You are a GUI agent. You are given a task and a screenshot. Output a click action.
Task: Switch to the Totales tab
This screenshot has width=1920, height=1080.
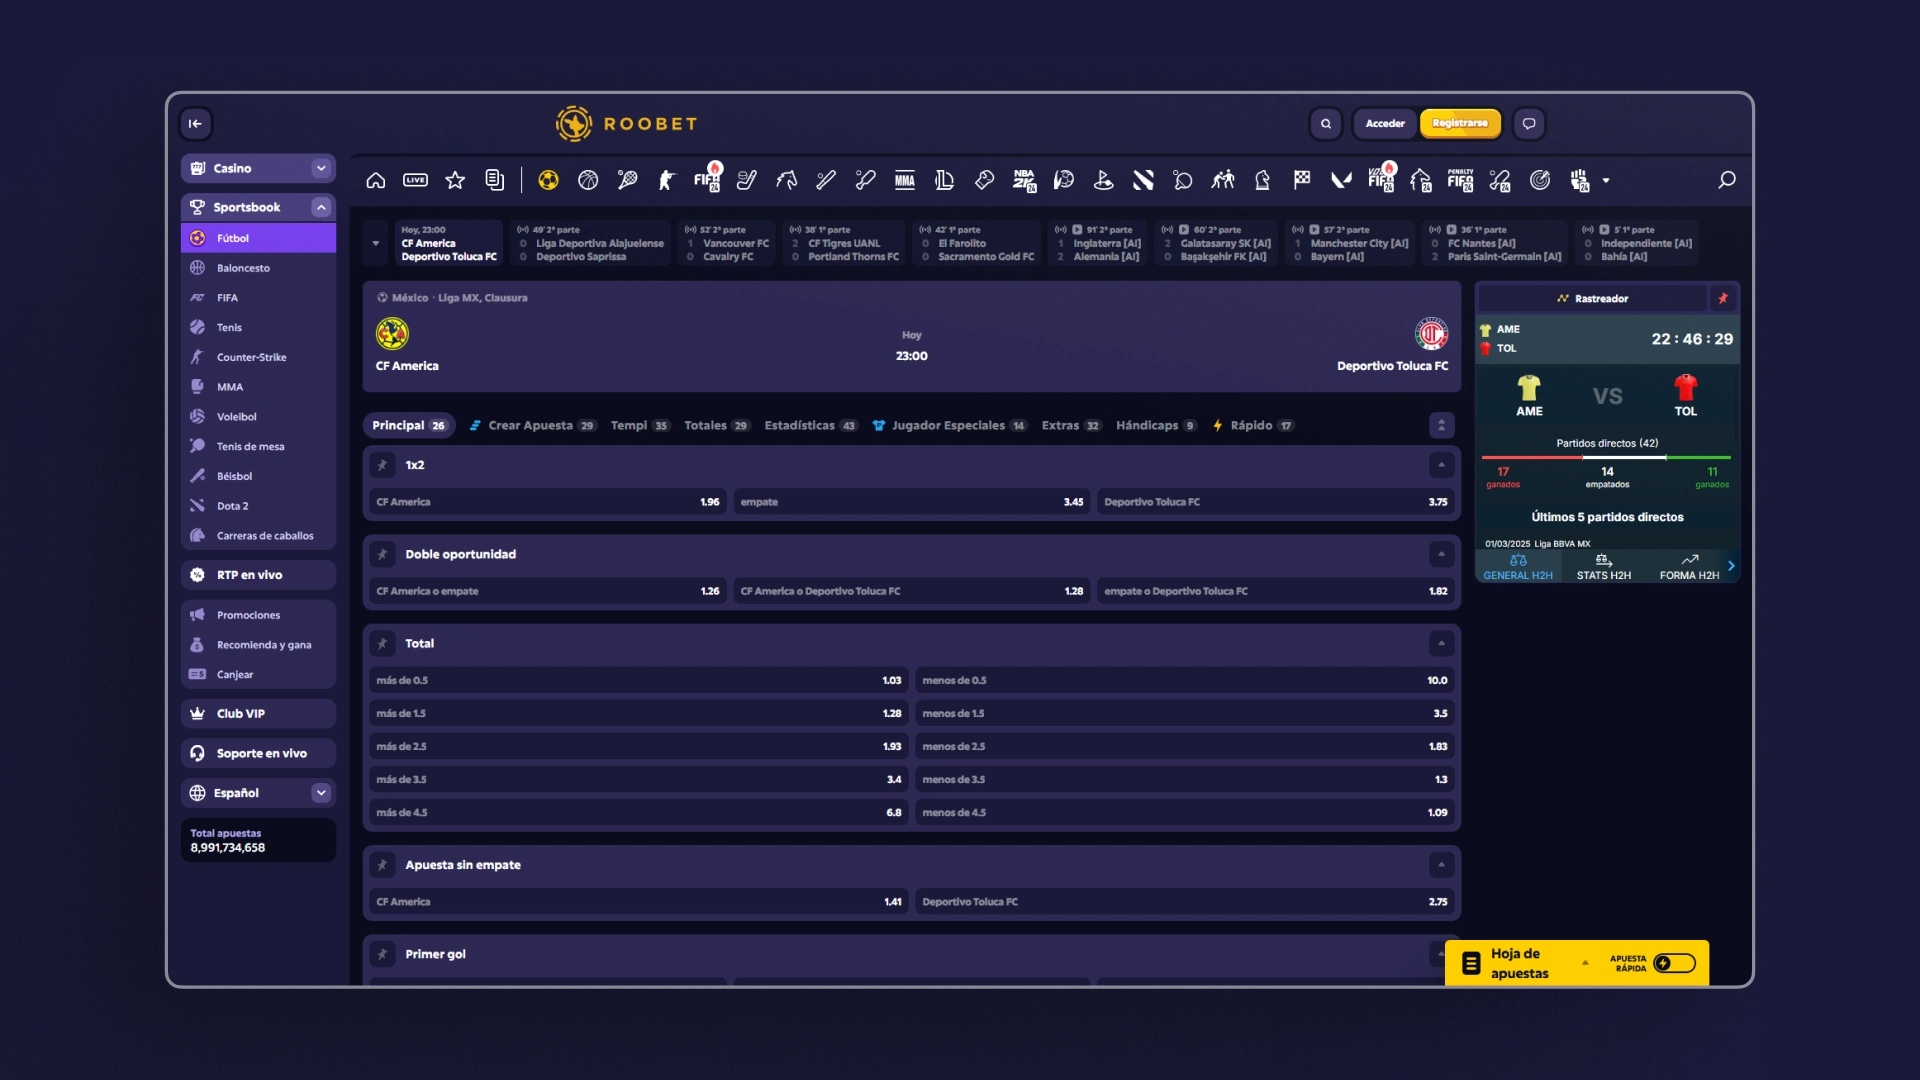coord(716,426)
